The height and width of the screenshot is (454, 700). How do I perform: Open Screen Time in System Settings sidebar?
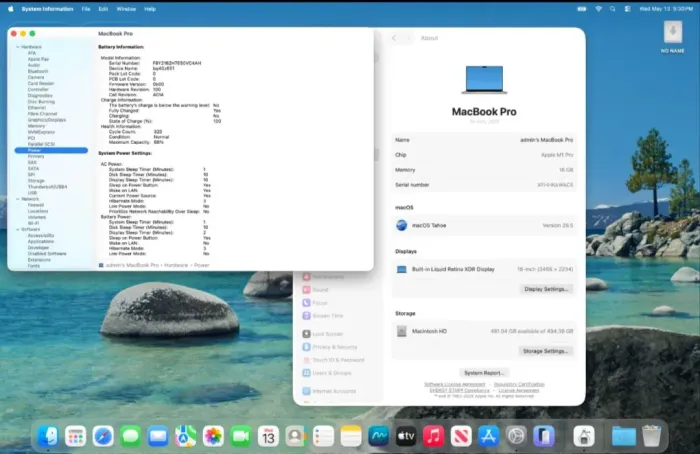click(x=323, y=316)
